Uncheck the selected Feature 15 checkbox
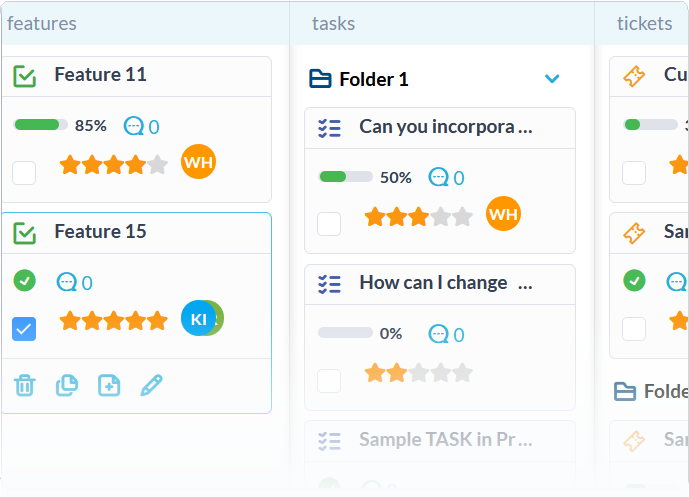The height and width of the screenshot is (497, 689). (24, 329)
